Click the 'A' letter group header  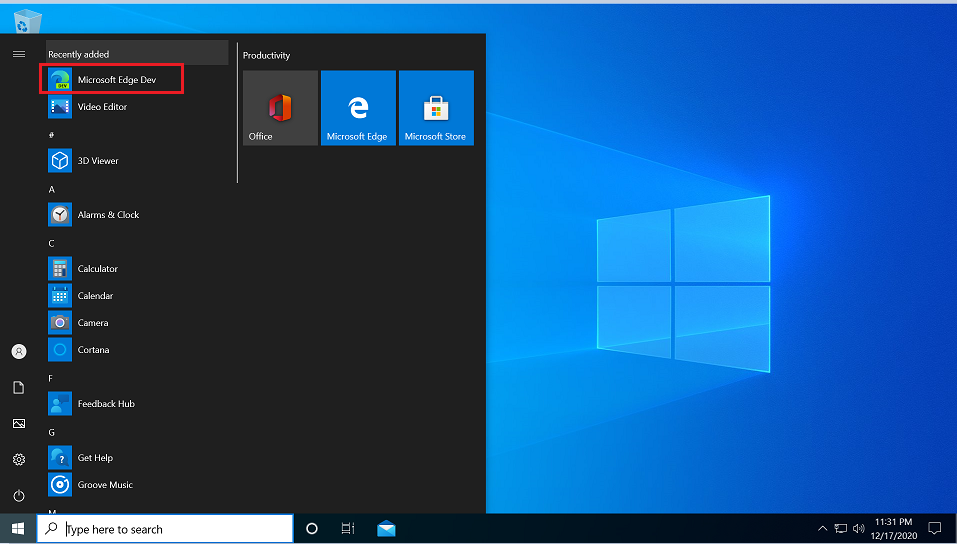(x=52, y=190)
